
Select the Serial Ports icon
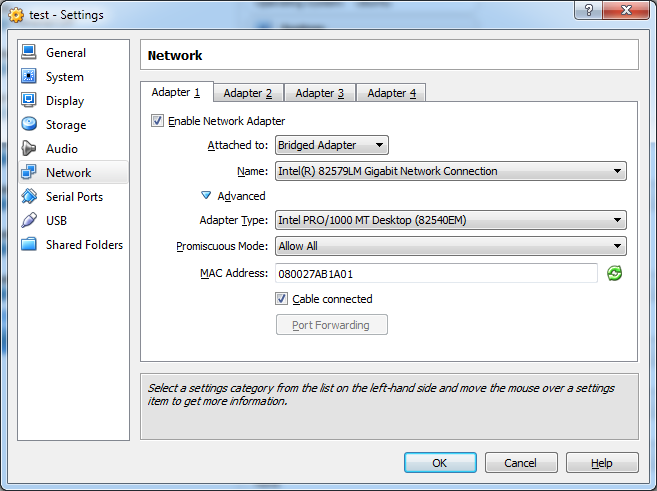coord(28,197)
